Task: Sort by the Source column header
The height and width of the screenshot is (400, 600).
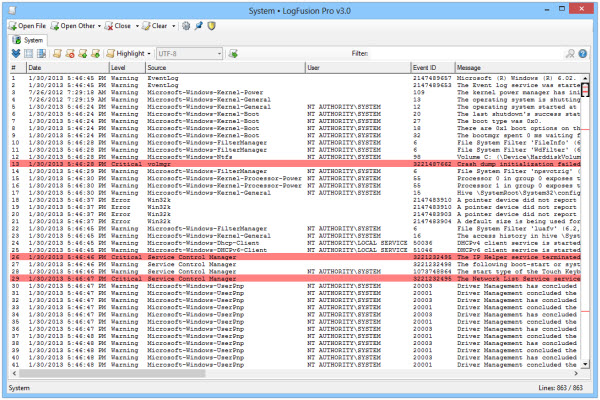Action: click(x=225, y=68)
